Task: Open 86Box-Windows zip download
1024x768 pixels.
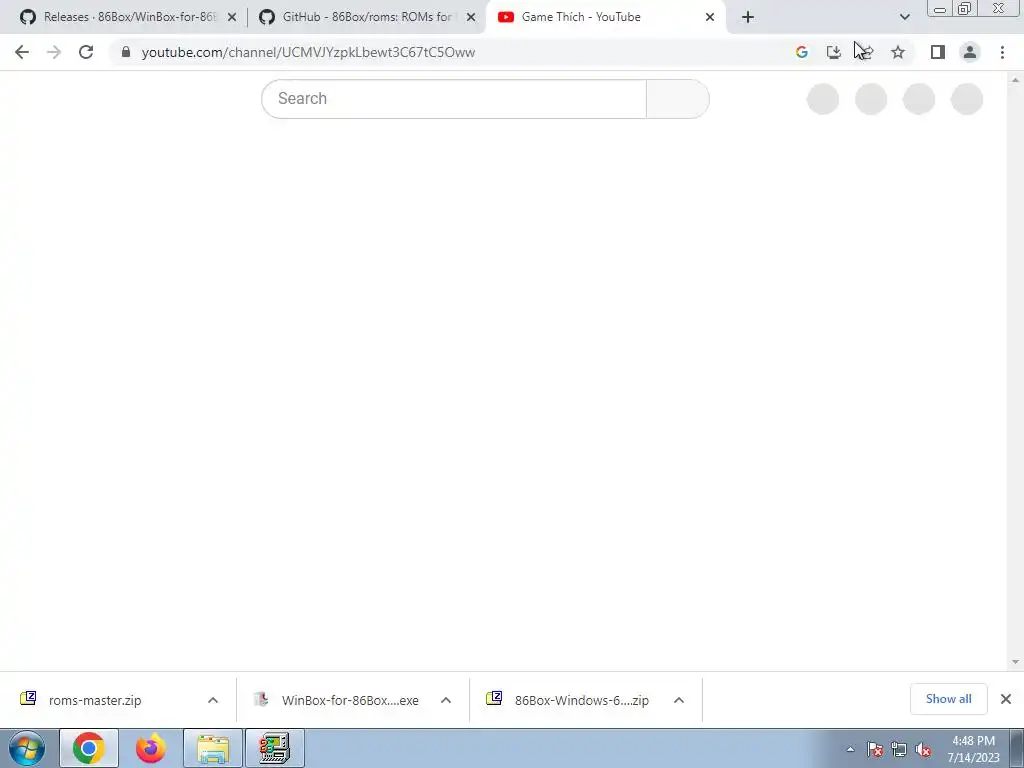Action: point(581,700)
